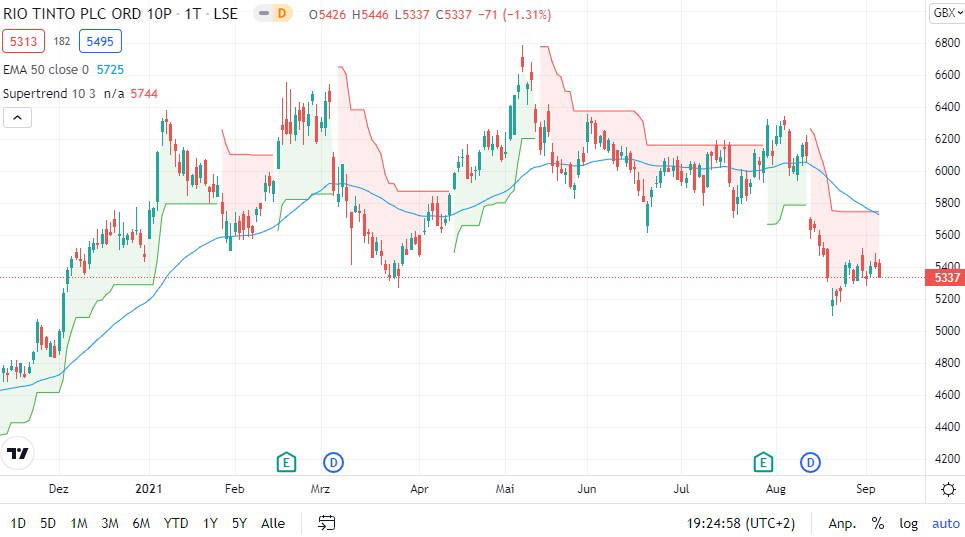Open the late-July earnings E marker
The image size is (965, 537).
(x=763, y=462)
